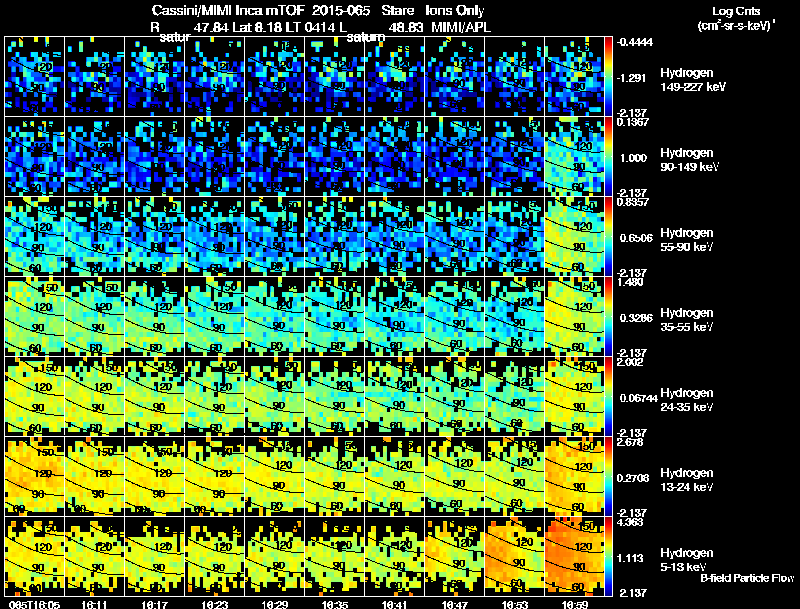Click the "B-field Particle Flow" caption

pyautogui.click(x=747, y=578)
